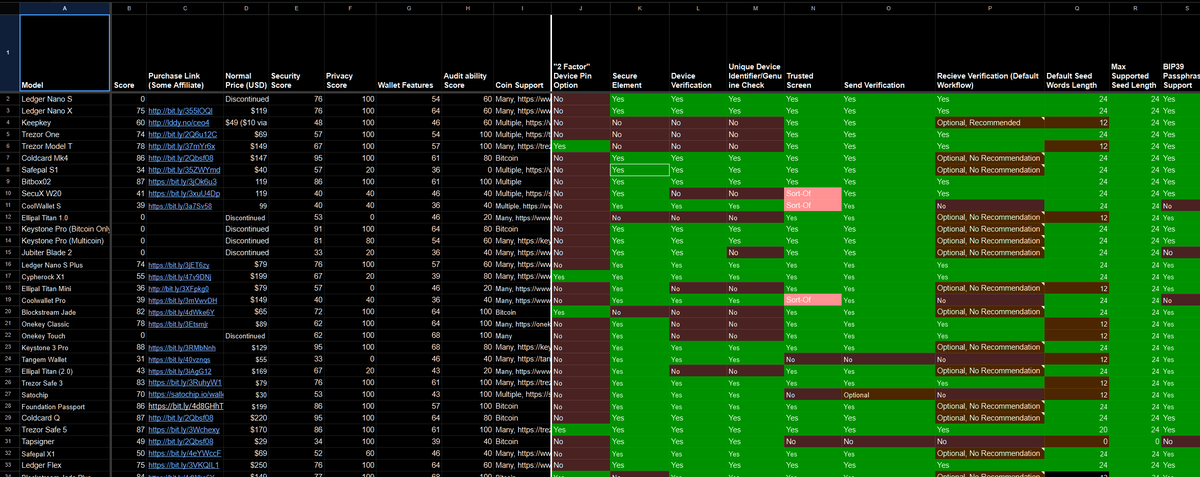Open Blockstream Jade purchase link
The height and width of the screenshot is (477, 1200).
tap(183, 312)
